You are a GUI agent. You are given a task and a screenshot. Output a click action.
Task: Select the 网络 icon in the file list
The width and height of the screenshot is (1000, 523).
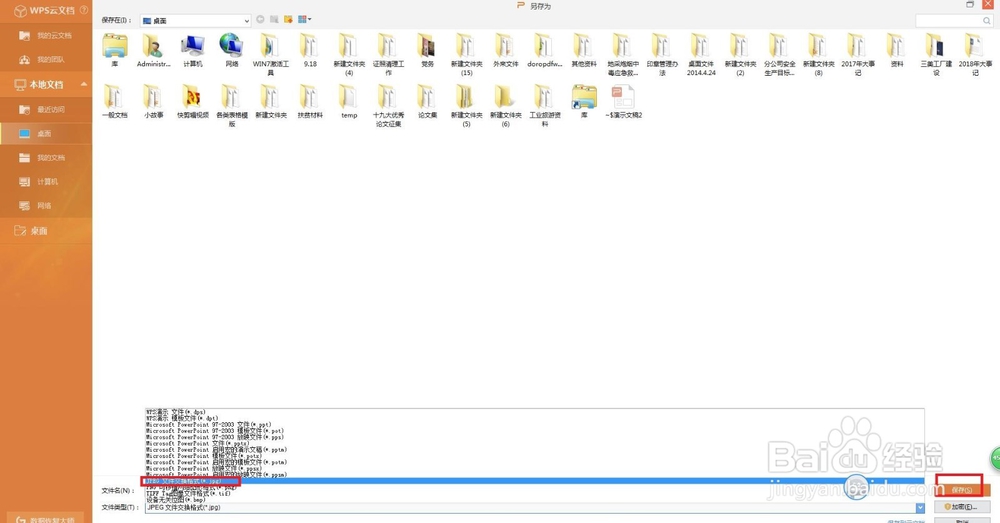click(232, 51)
